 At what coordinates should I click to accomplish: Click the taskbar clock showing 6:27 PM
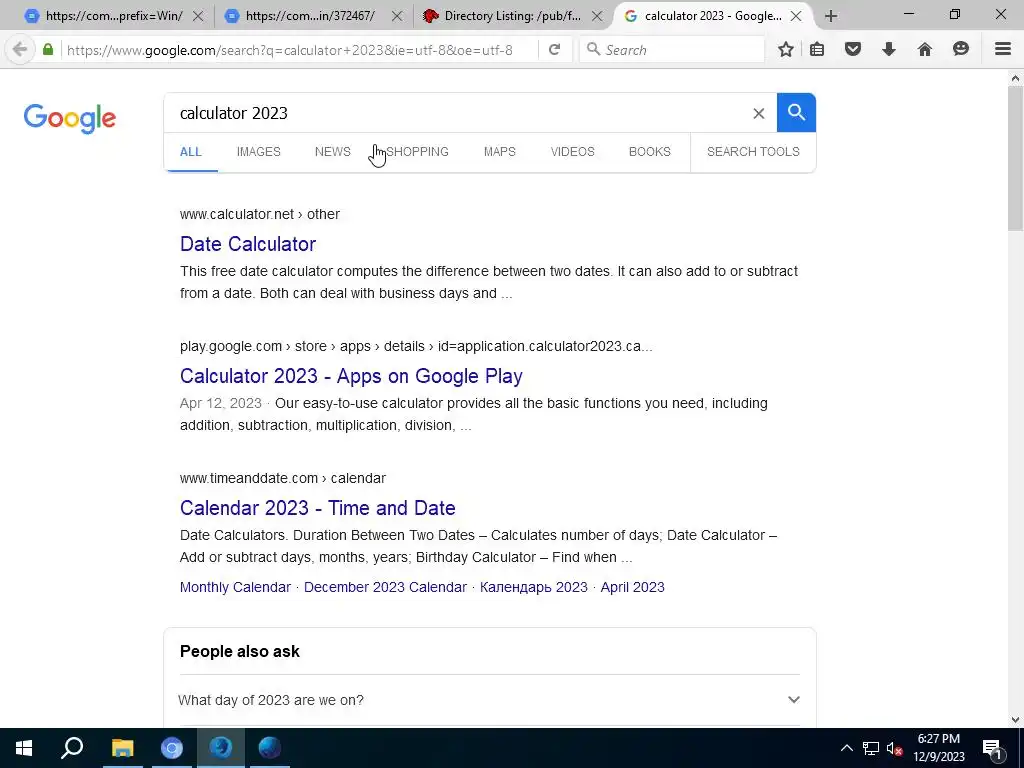(x=939, y=748)
